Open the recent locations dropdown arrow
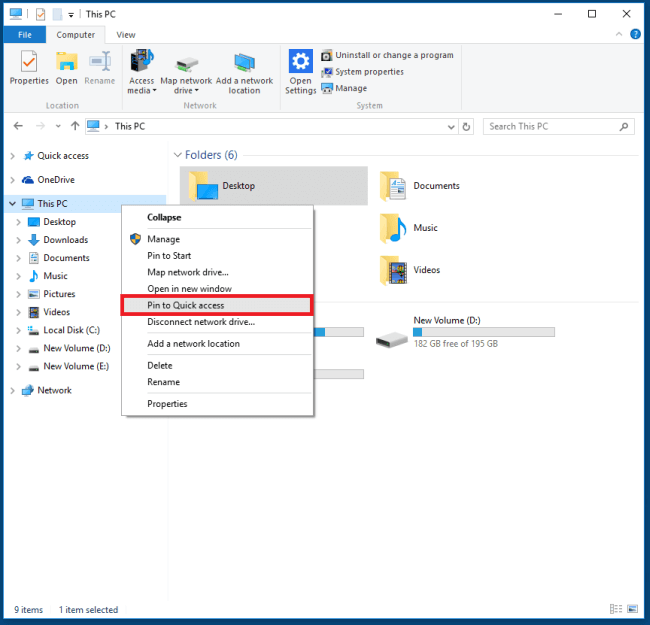Screen dimensions: 650x625 click(x=58, y=126)
